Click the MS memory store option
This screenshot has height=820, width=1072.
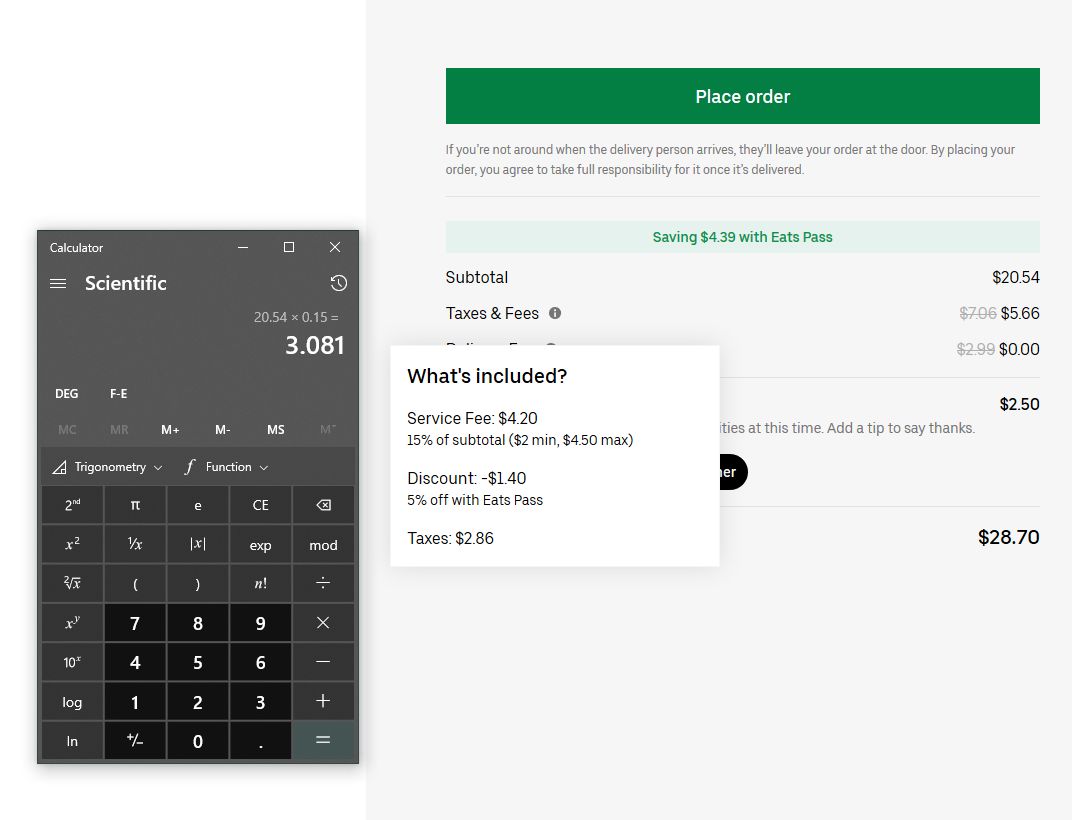click(x=275, y=430)
